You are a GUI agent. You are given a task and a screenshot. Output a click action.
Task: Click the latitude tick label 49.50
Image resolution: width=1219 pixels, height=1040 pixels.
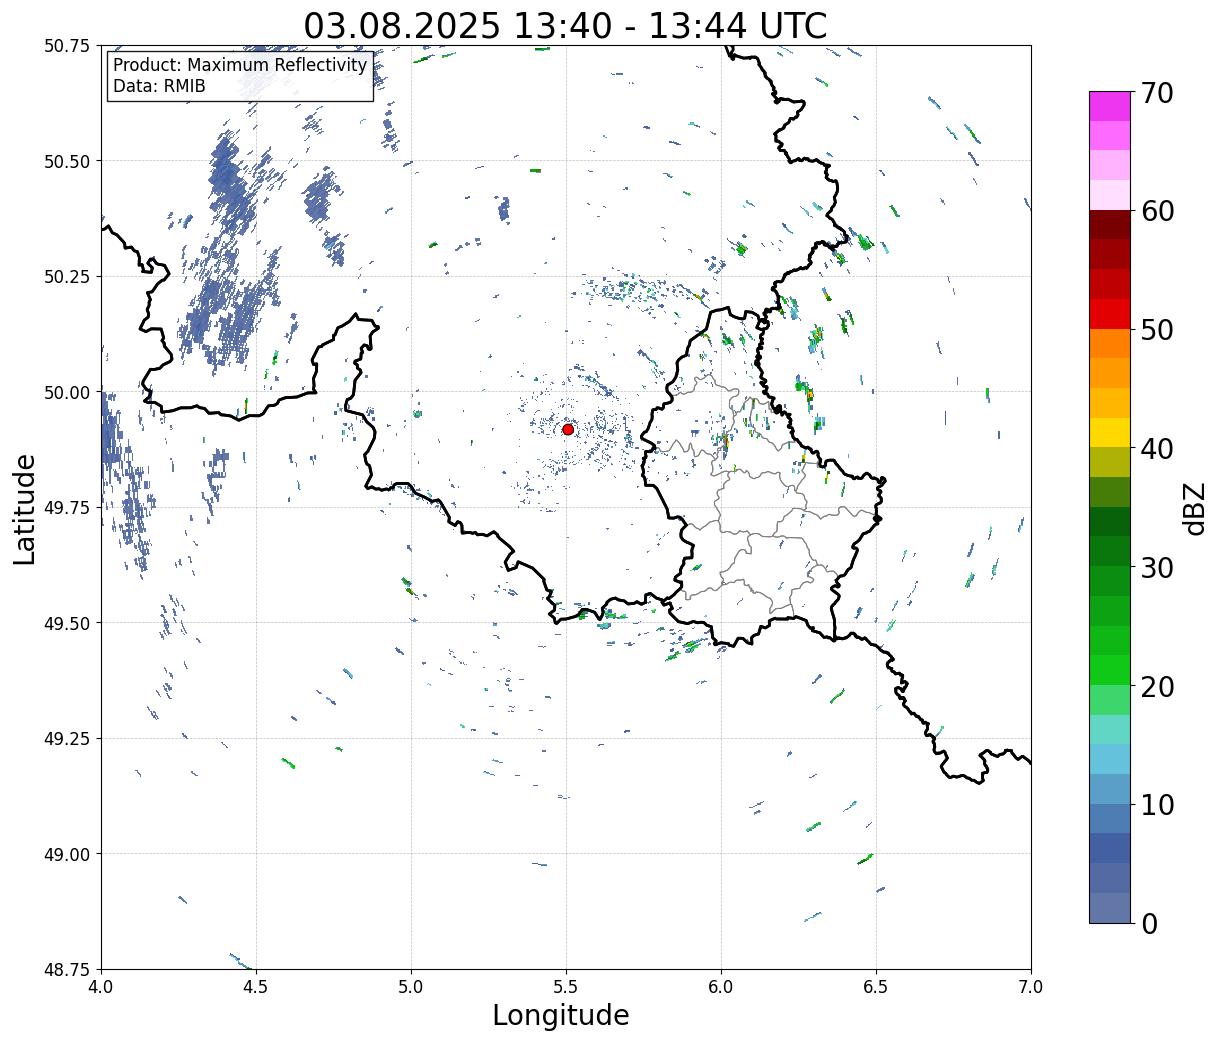coord(67,623)
